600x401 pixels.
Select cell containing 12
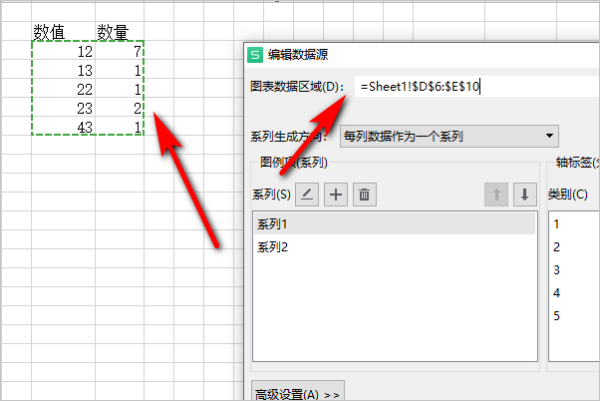coord(64,50)
